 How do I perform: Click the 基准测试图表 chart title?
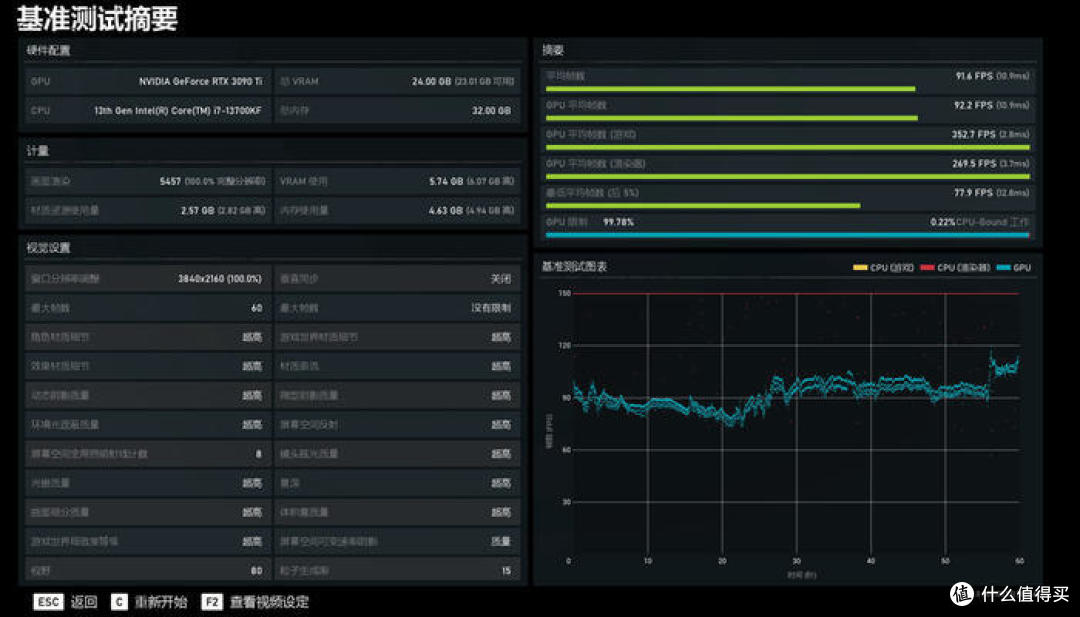coord(574,267)
